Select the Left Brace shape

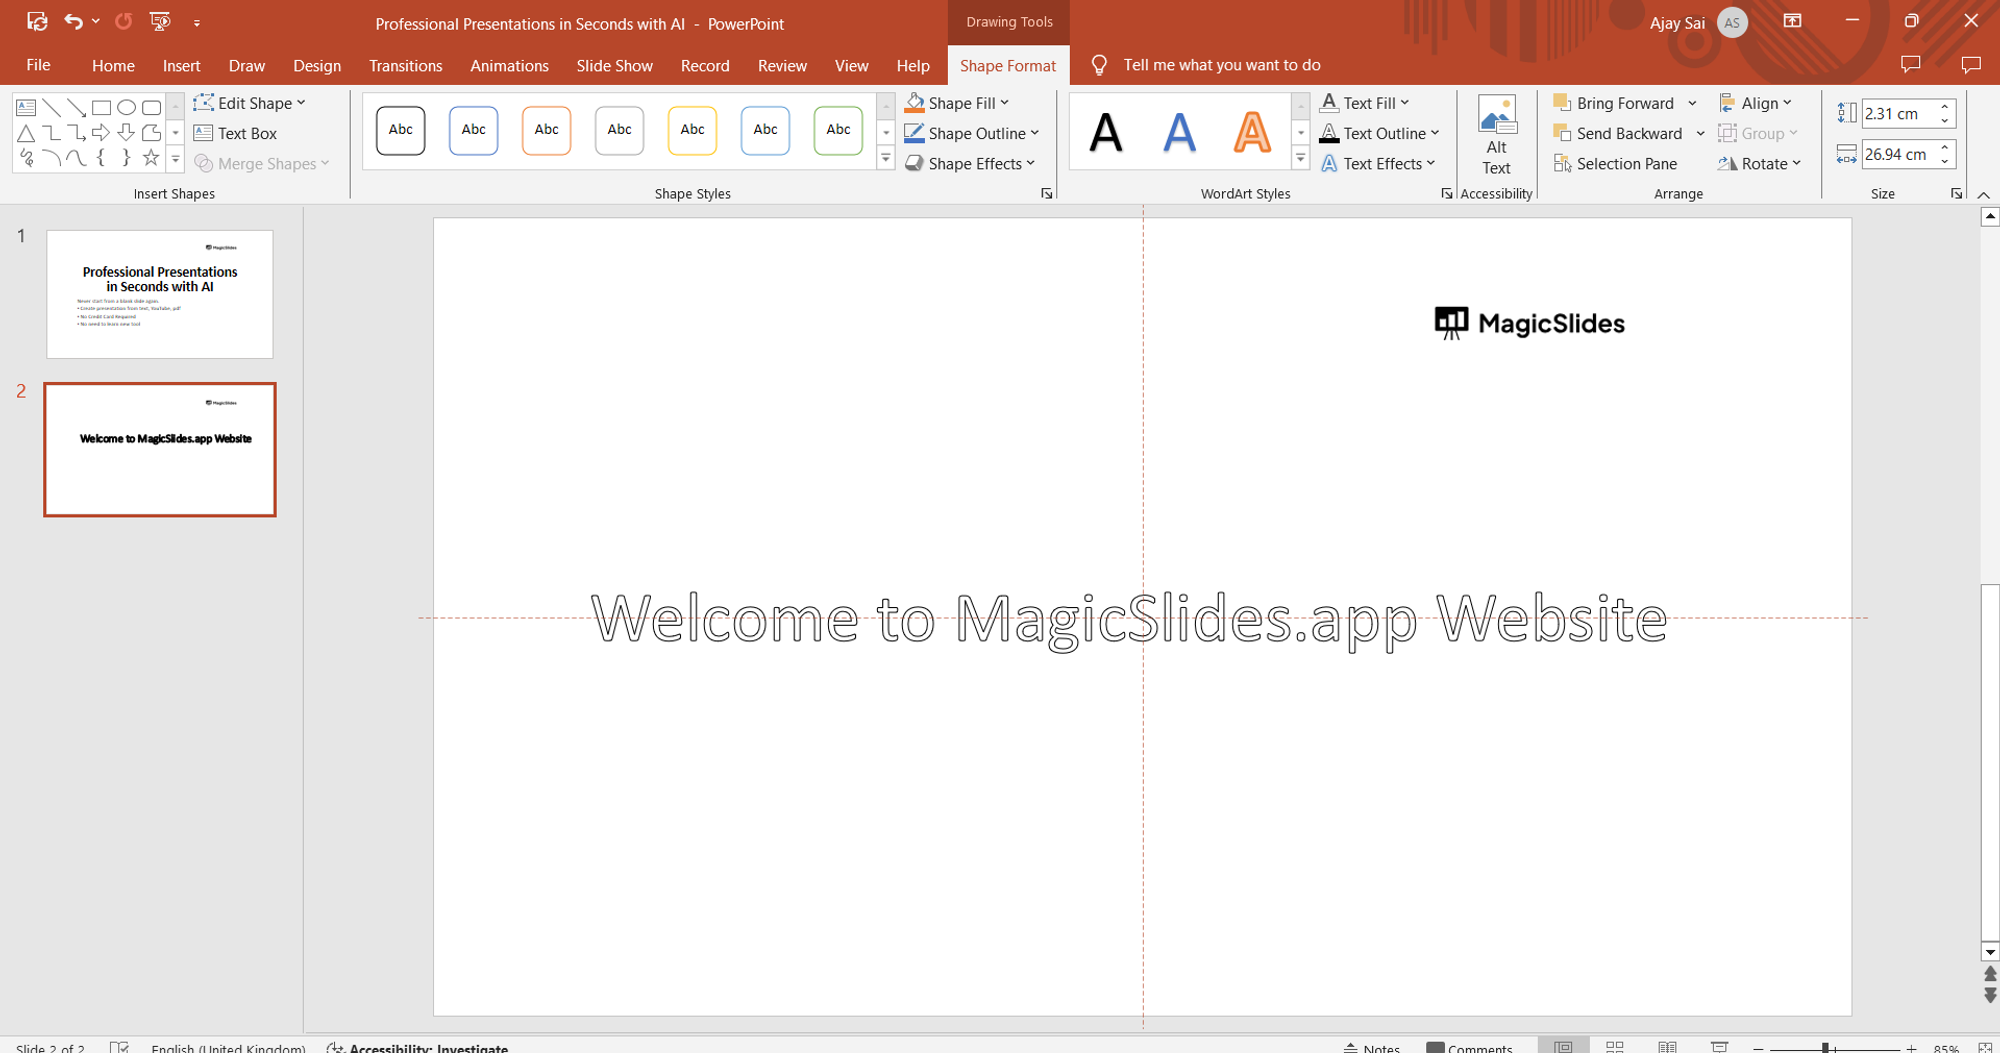pyautogui.click(x=101, y=157)
